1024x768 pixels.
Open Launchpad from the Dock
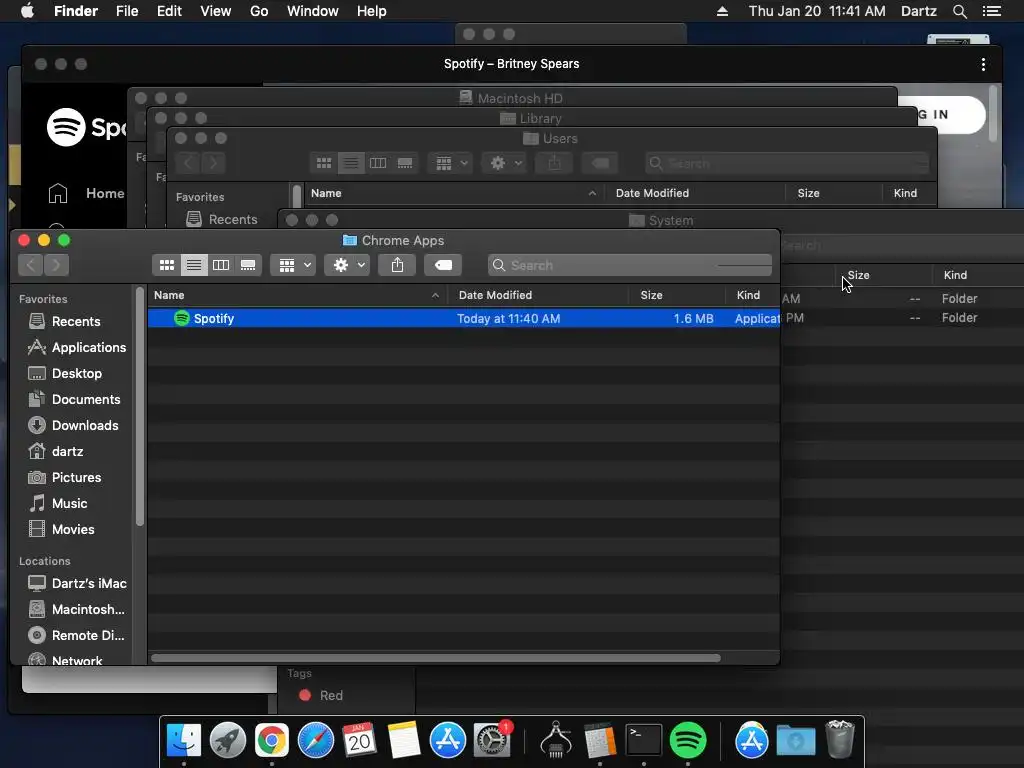coord(228,741)
